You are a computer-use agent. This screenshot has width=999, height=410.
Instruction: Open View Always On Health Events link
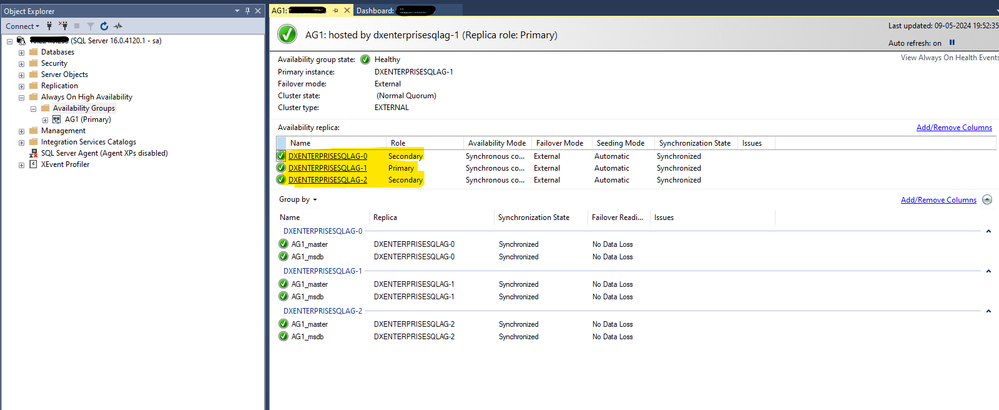(949, 57)
